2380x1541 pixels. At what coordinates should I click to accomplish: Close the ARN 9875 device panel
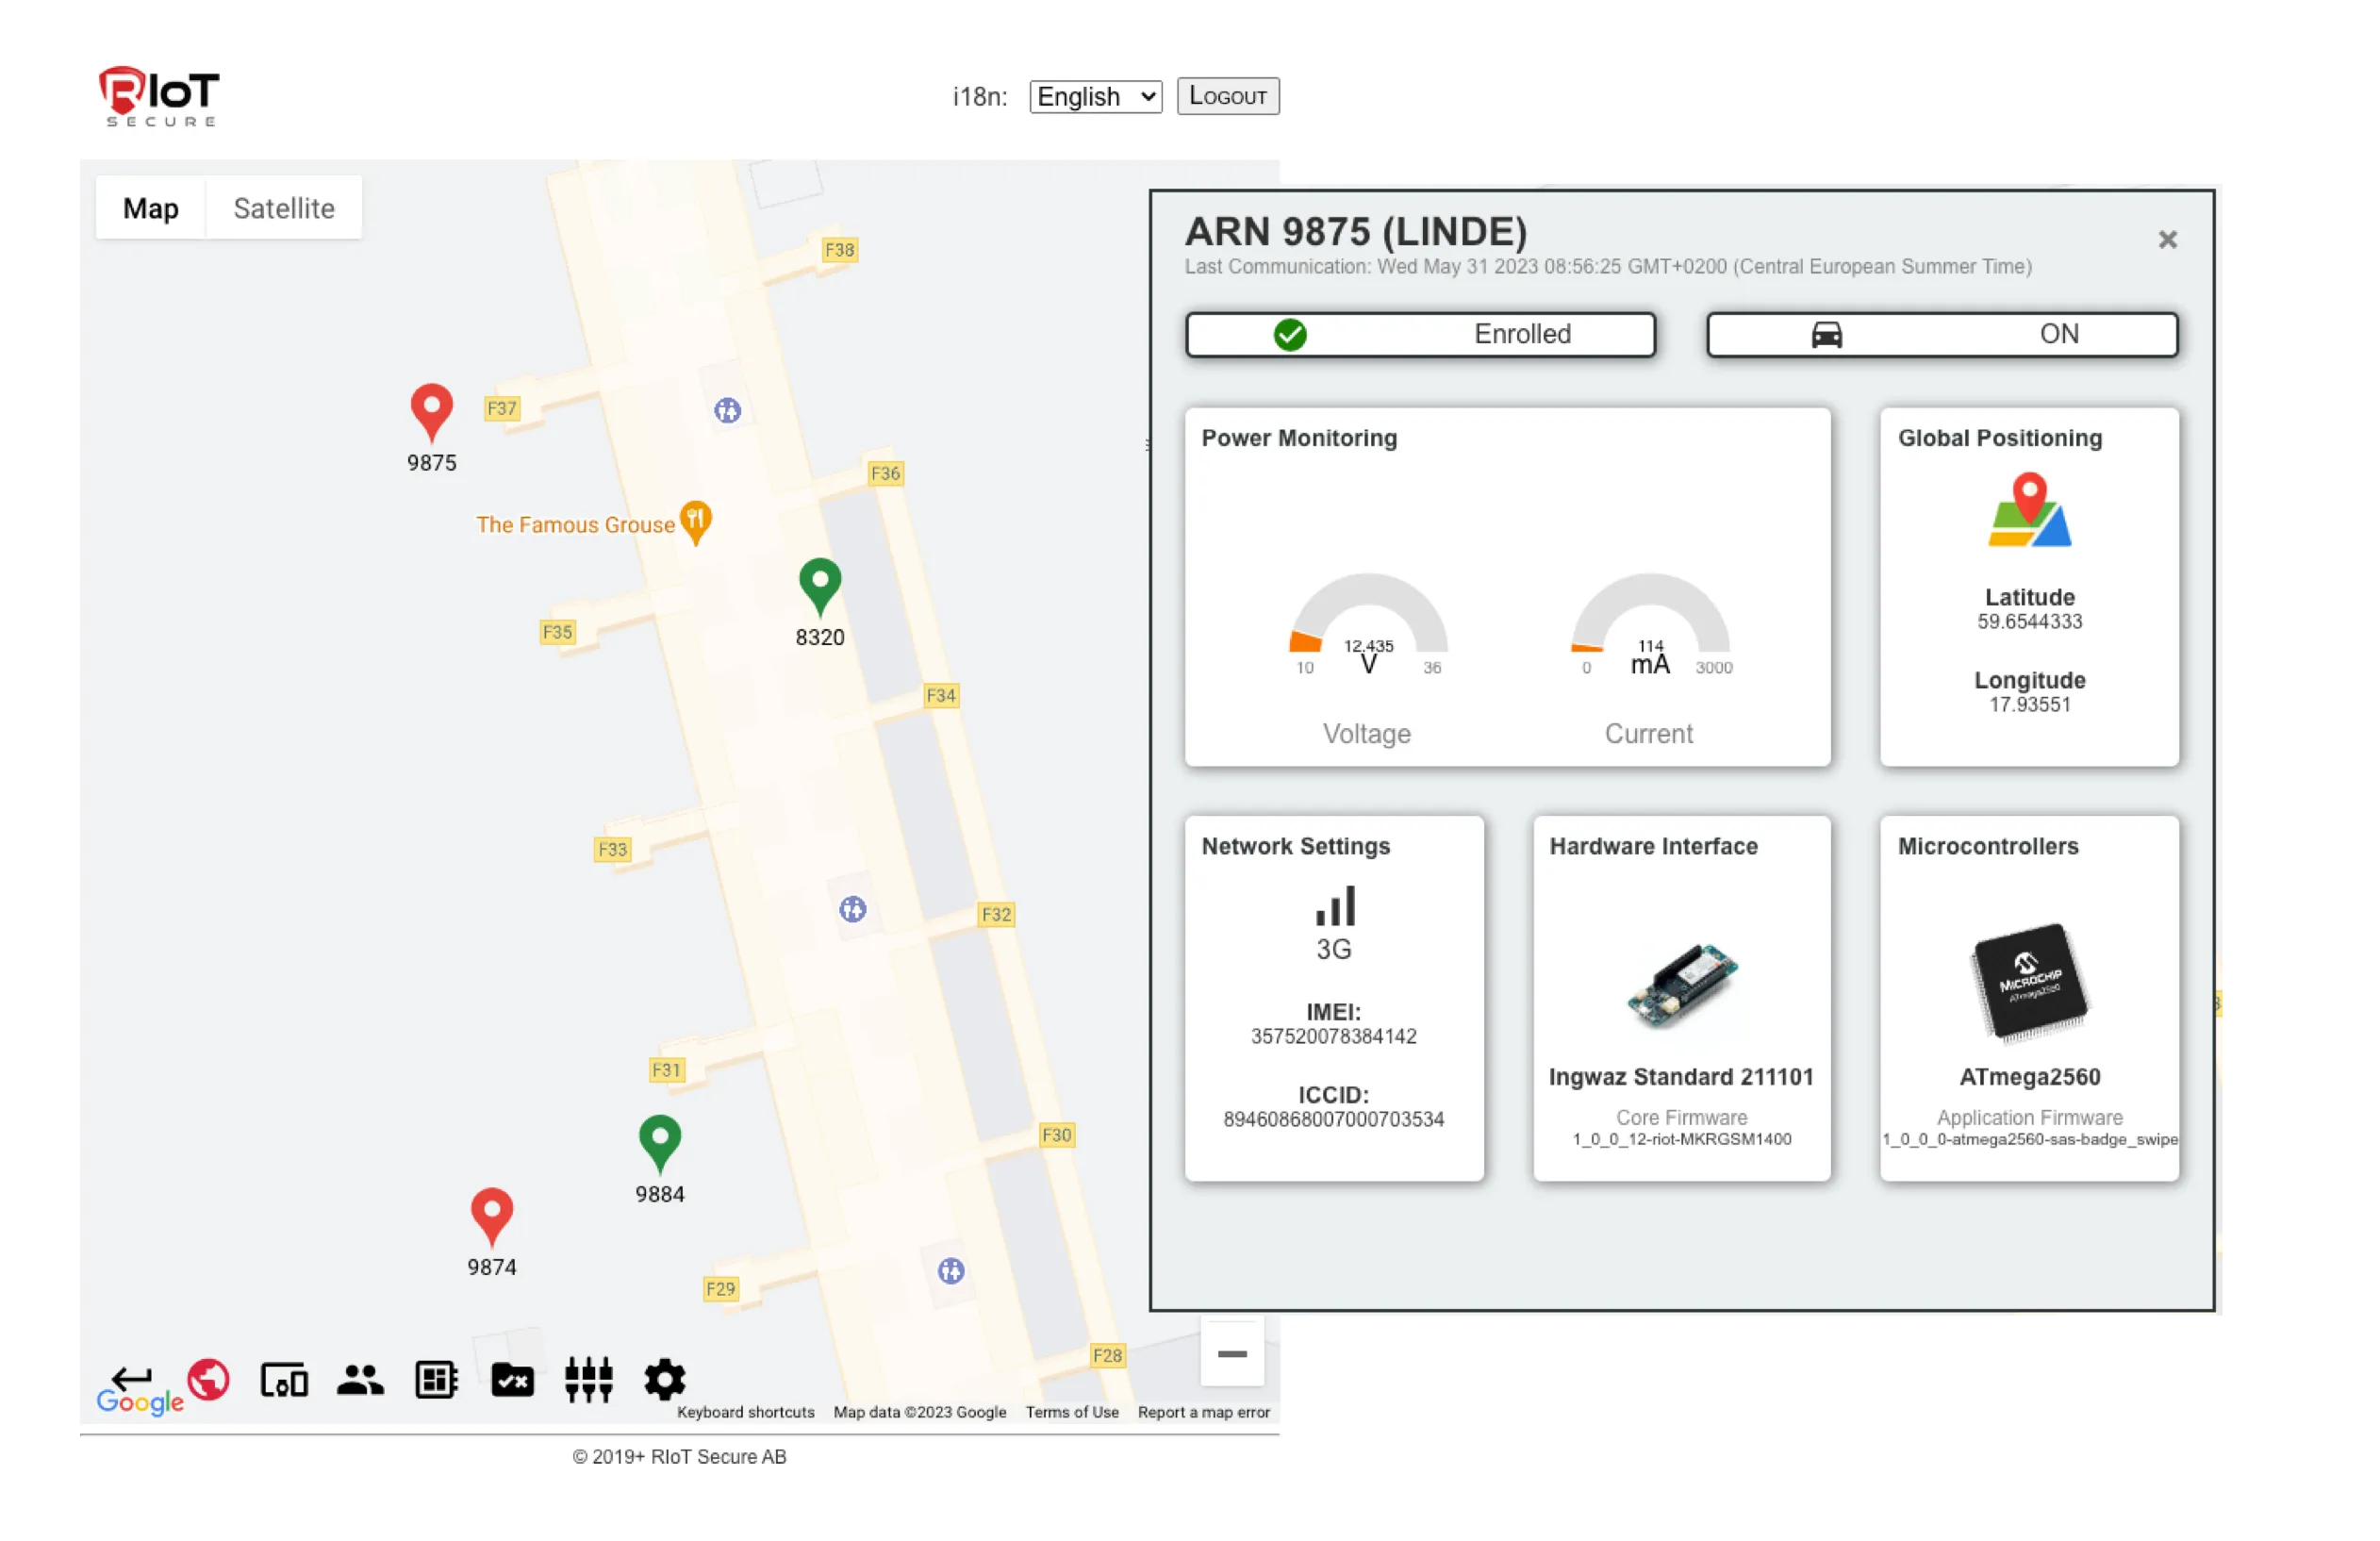coord(2167,240)
